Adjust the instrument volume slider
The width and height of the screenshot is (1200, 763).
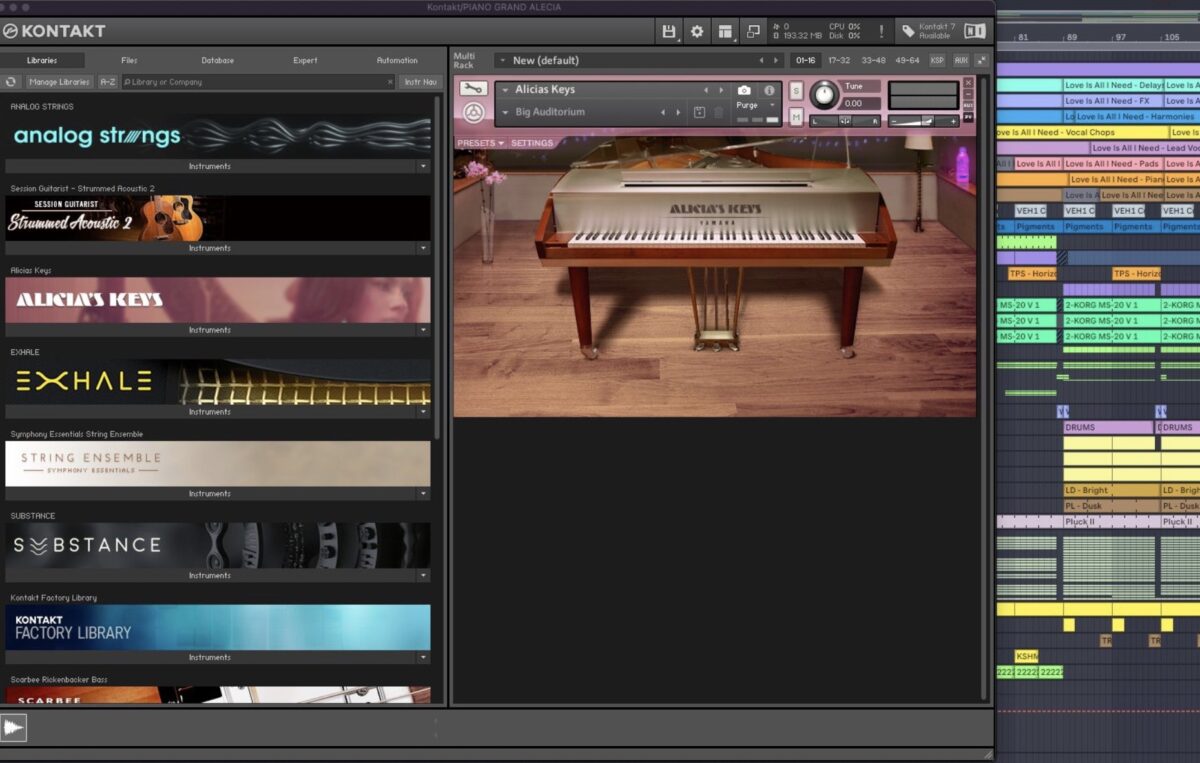[x=924, y=121]
